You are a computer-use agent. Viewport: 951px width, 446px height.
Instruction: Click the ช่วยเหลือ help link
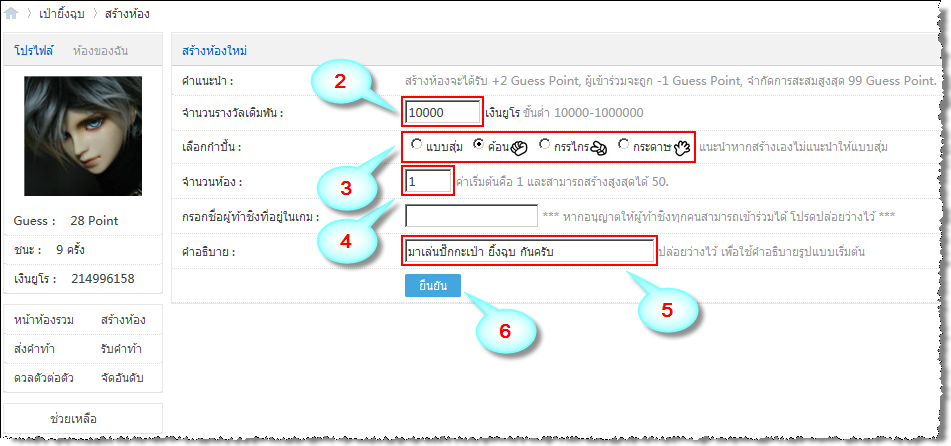coord(73,419)
